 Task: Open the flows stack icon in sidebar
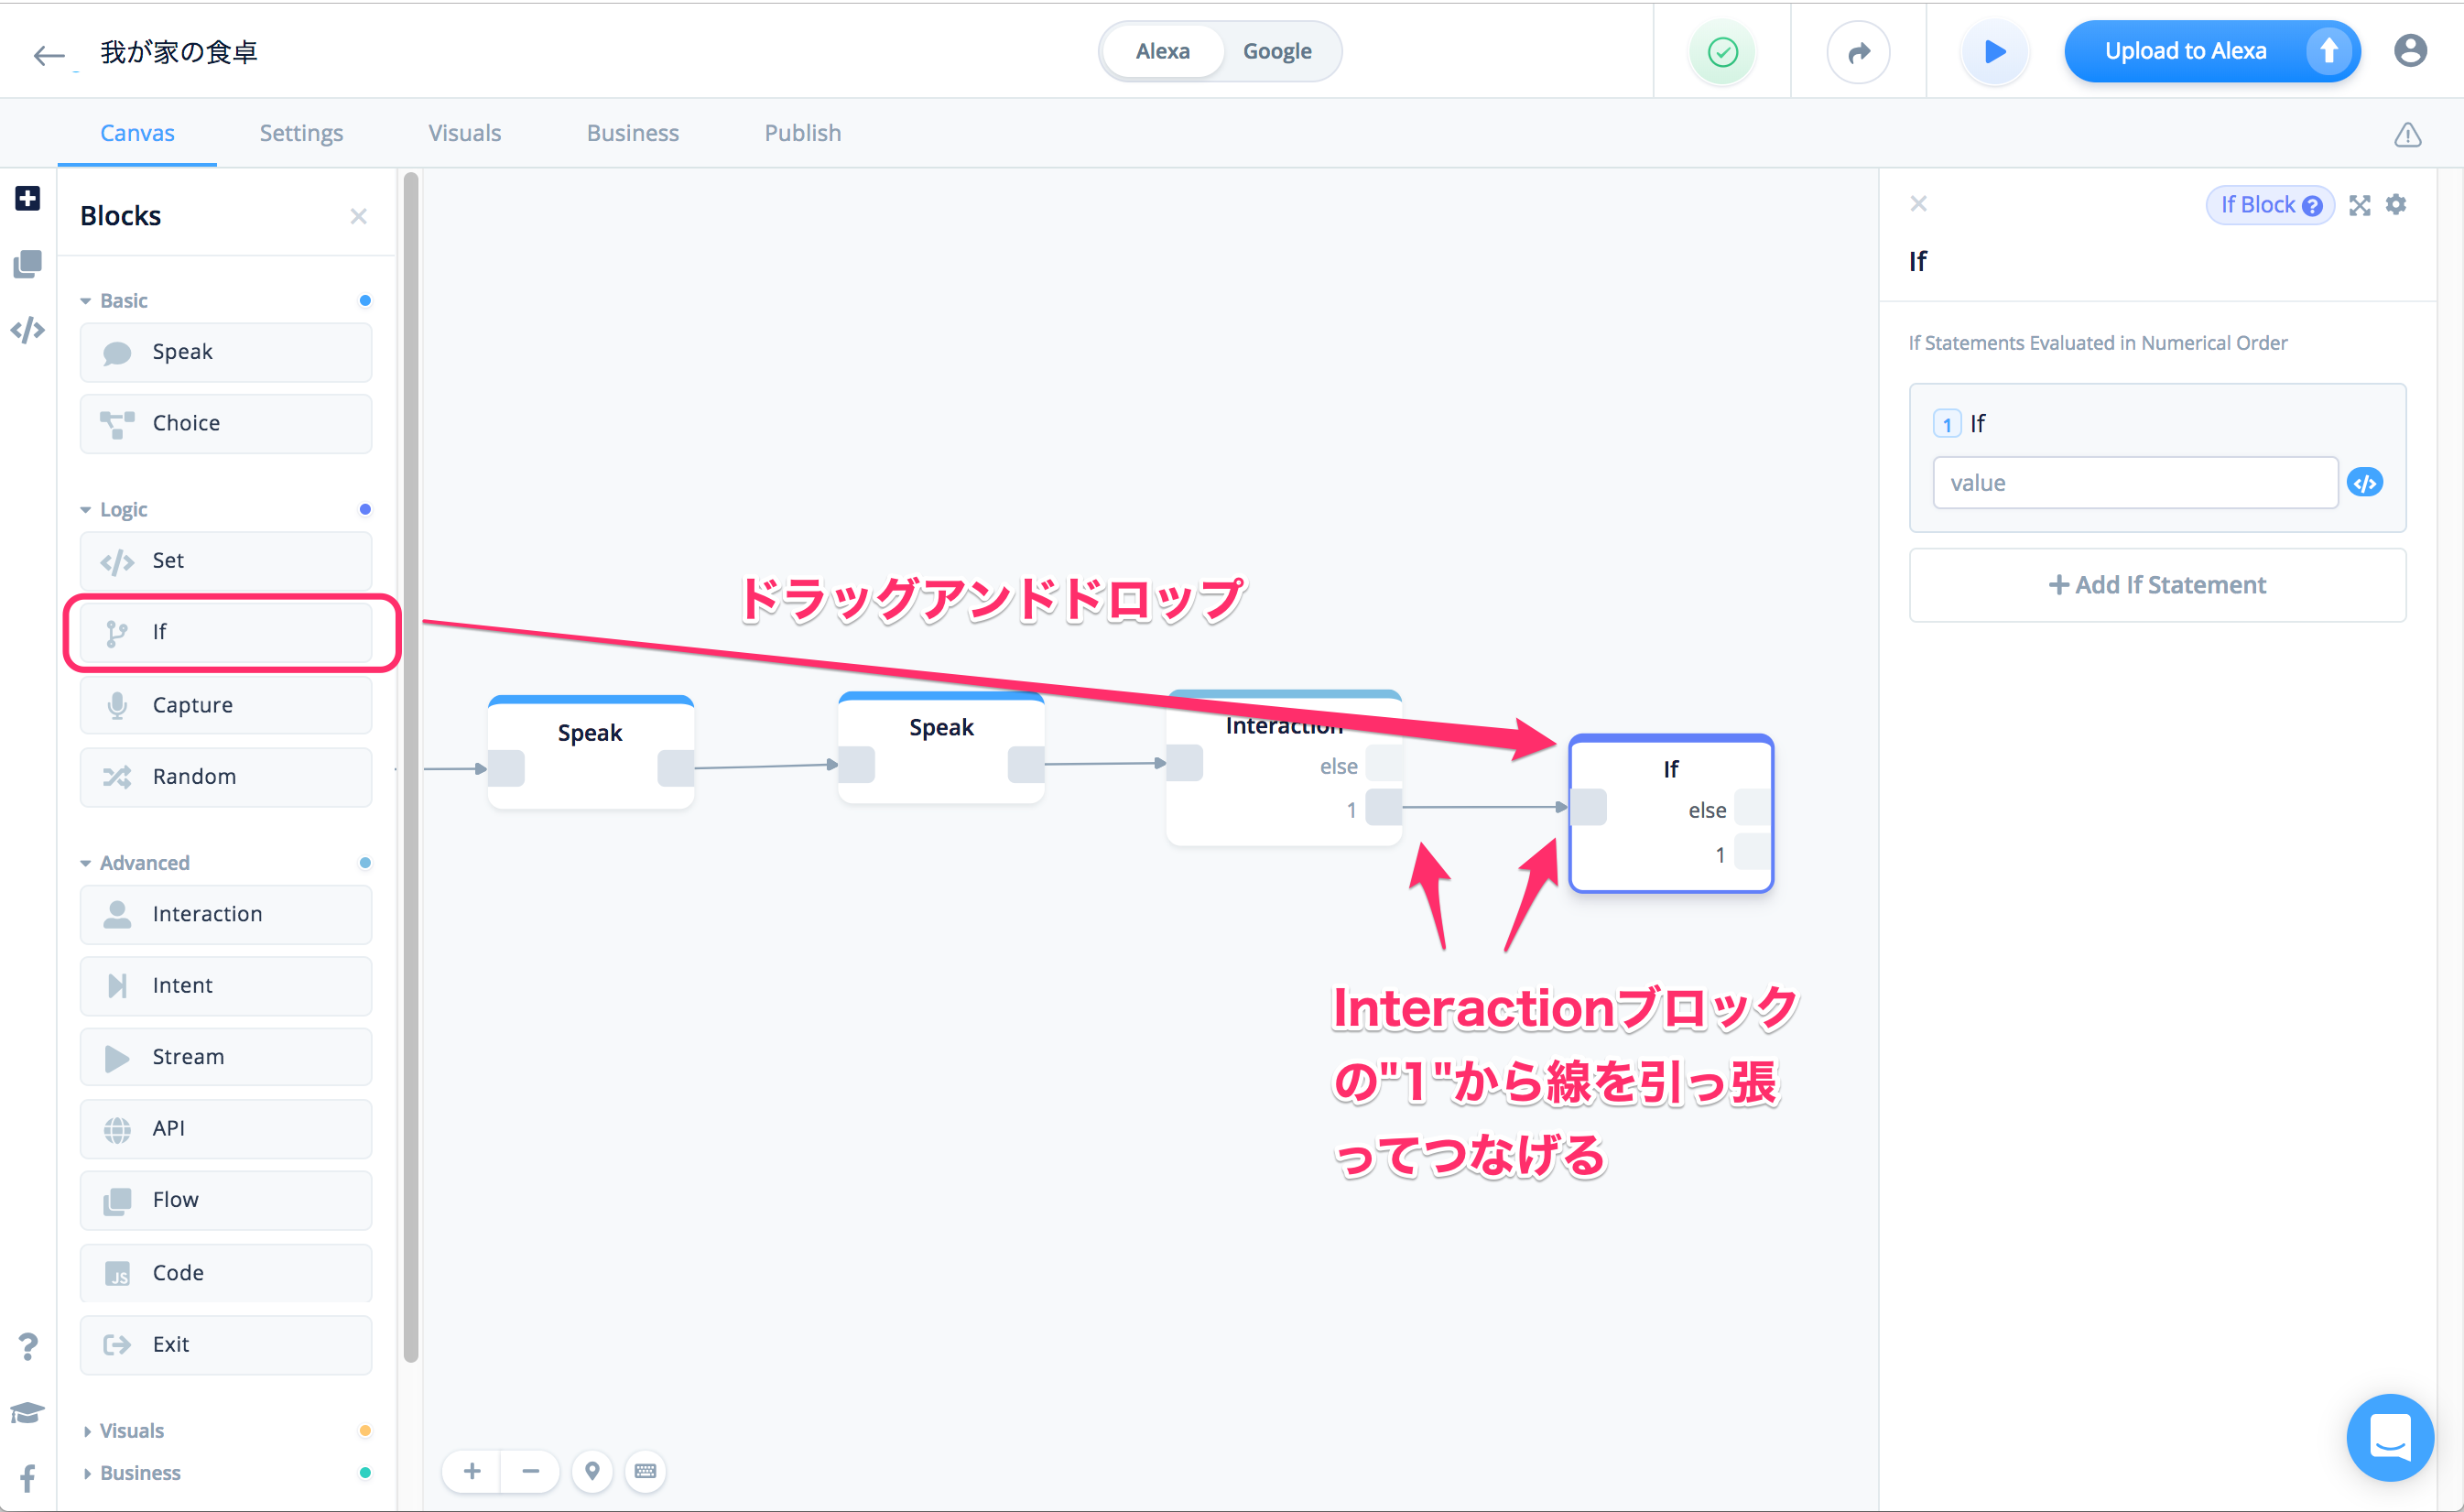(28, 264)
